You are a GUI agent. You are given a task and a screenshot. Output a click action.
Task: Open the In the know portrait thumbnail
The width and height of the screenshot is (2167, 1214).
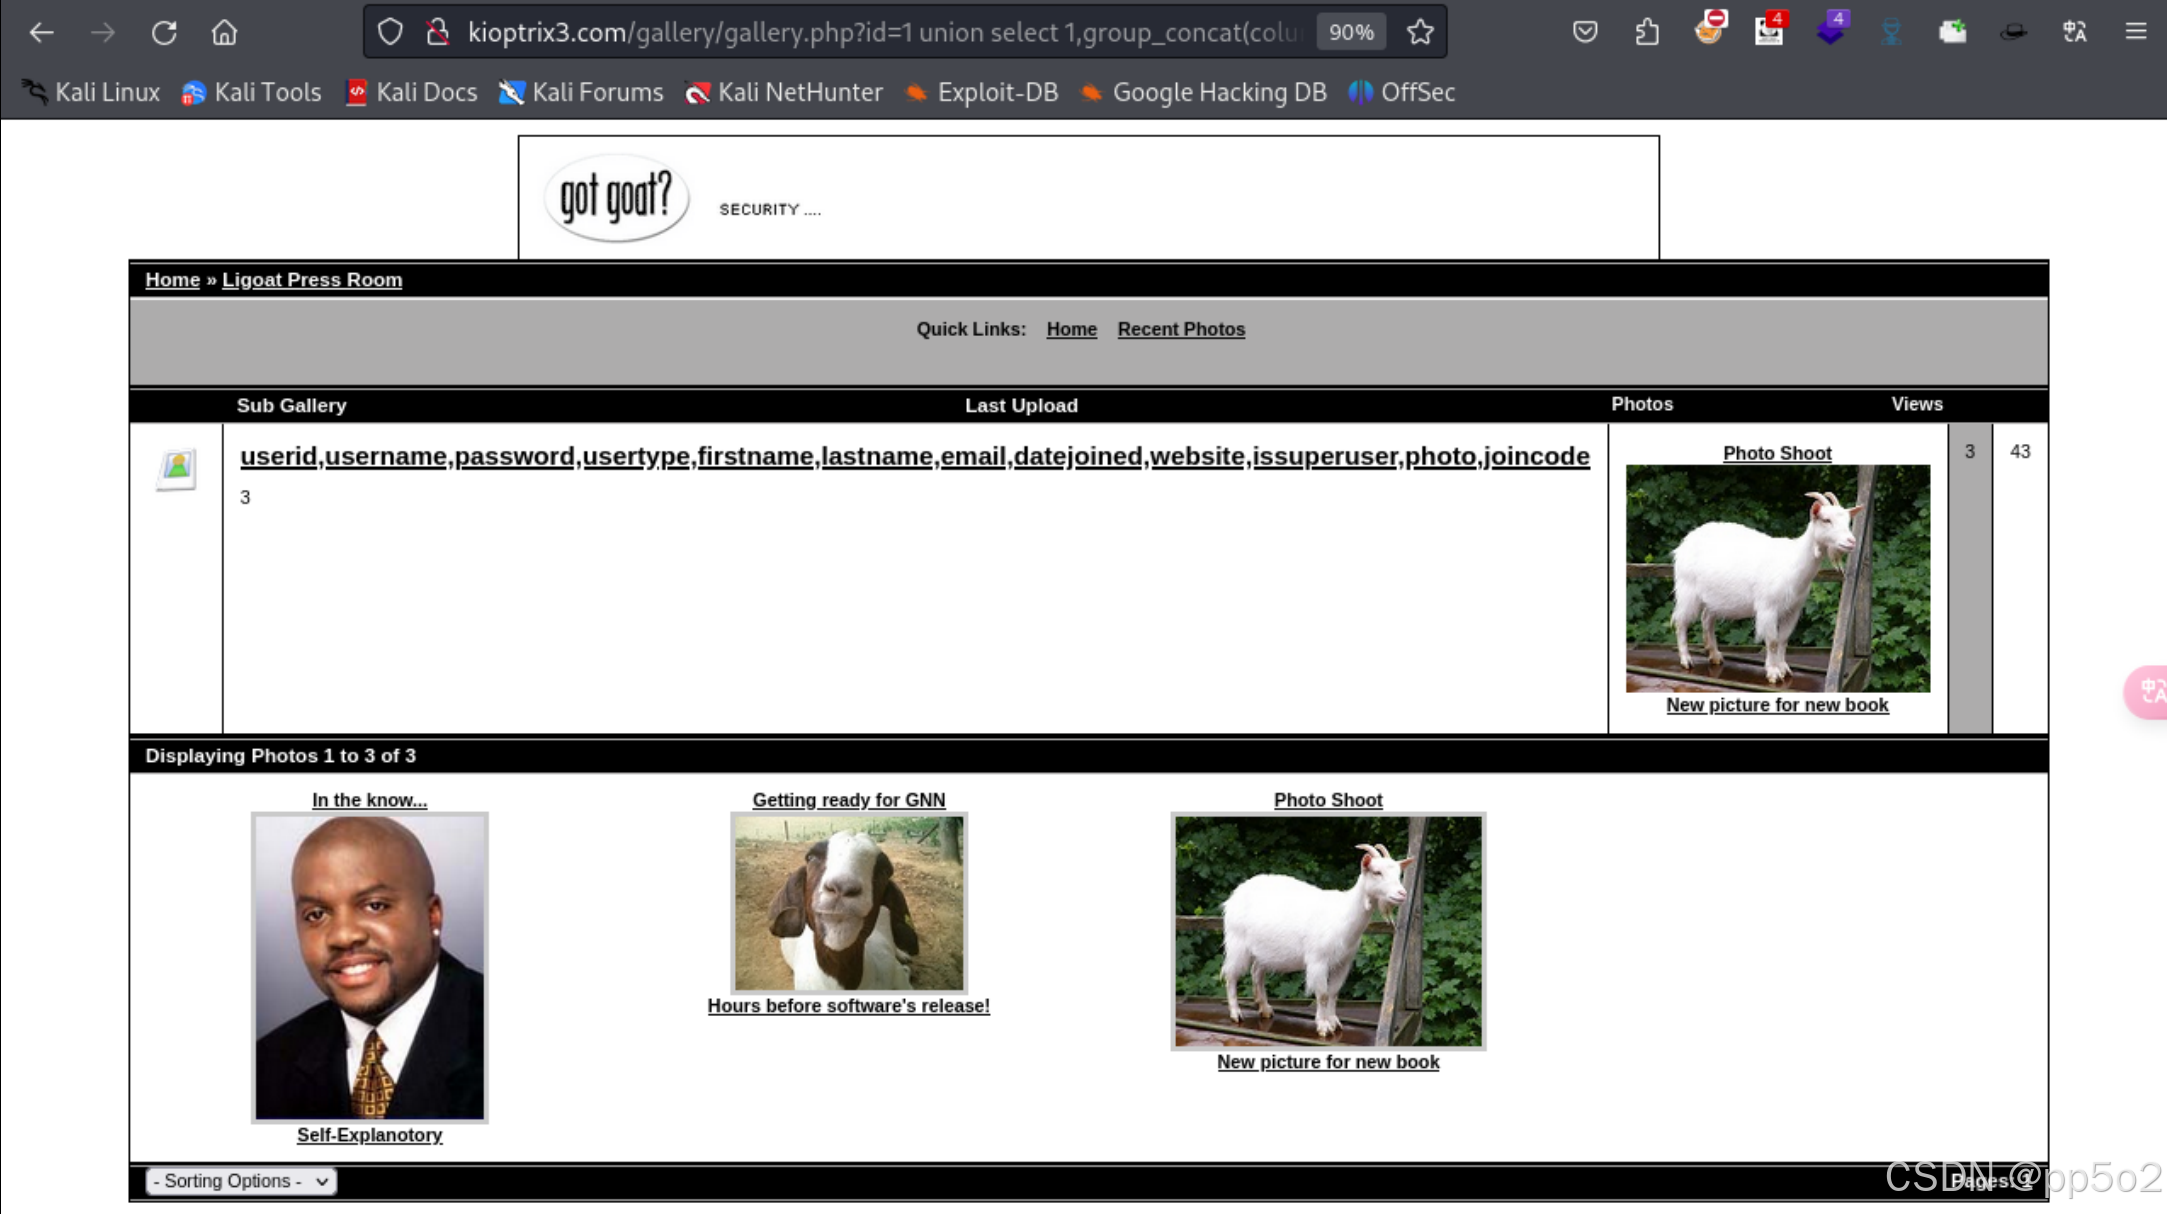[x=369, y=967]
